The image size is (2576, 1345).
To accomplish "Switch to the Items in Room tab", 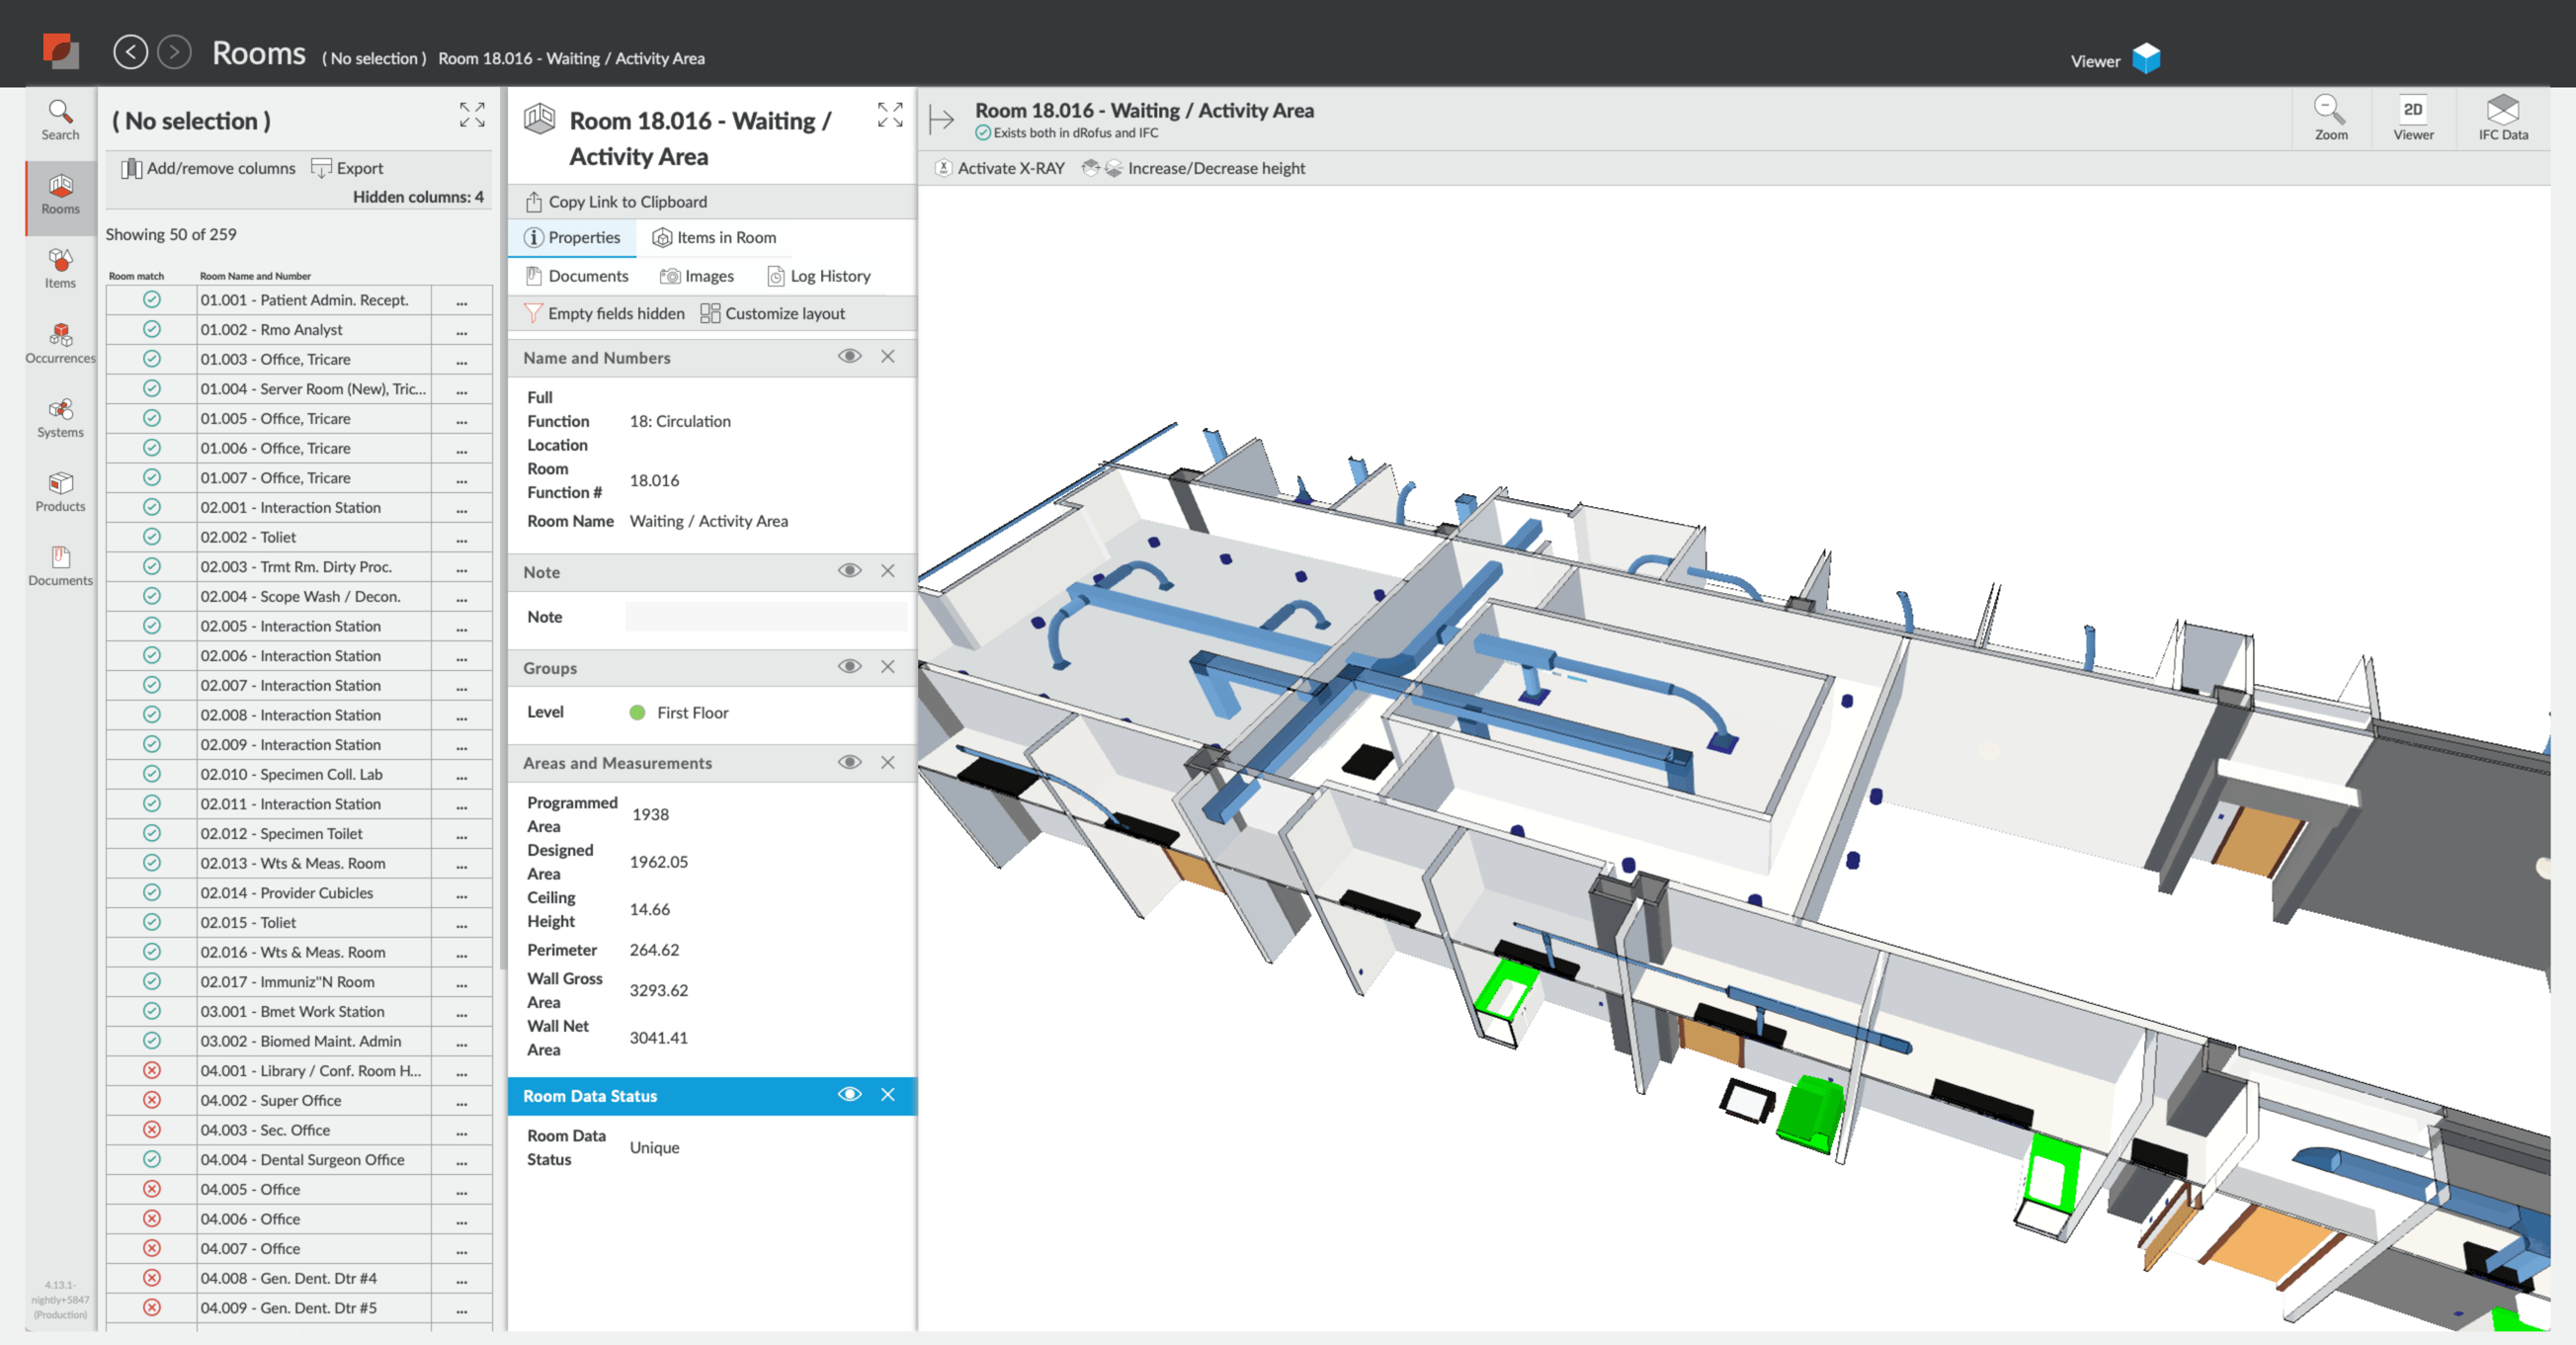I will tap(714, 237).
